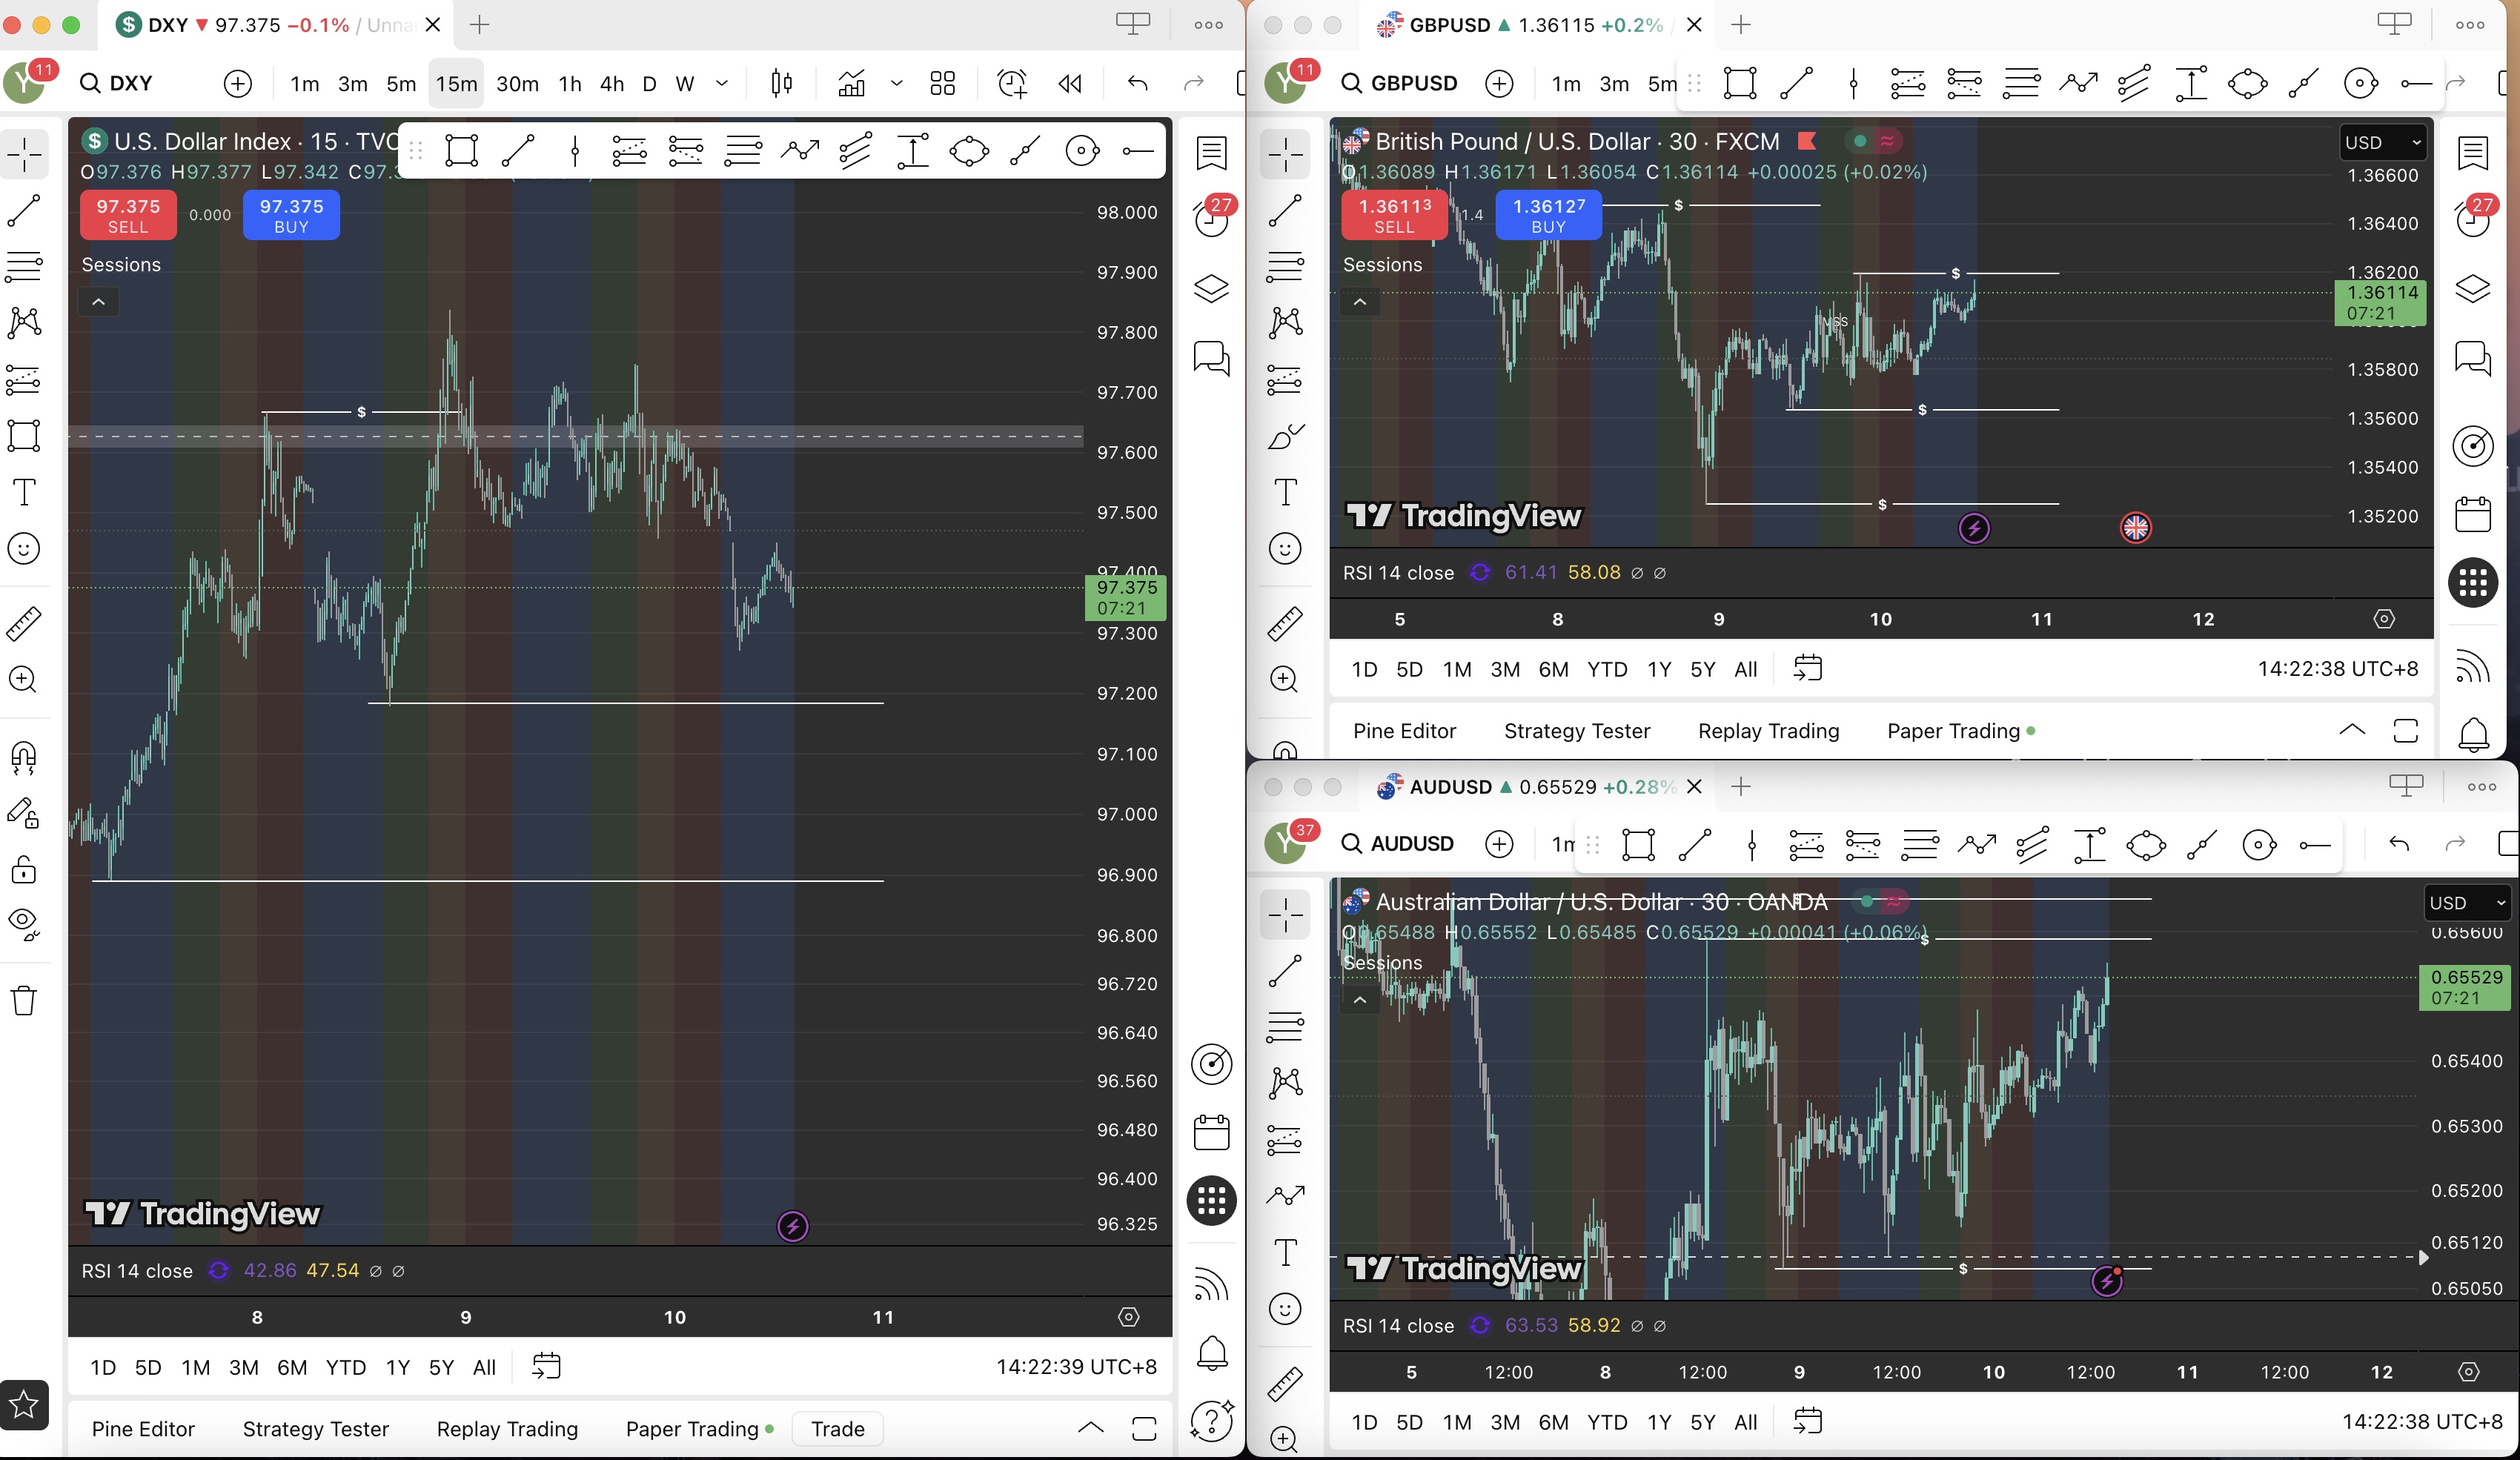
Task: Select the YTD date range in the GBPUSD window
Action: [x=1607, y=669]
